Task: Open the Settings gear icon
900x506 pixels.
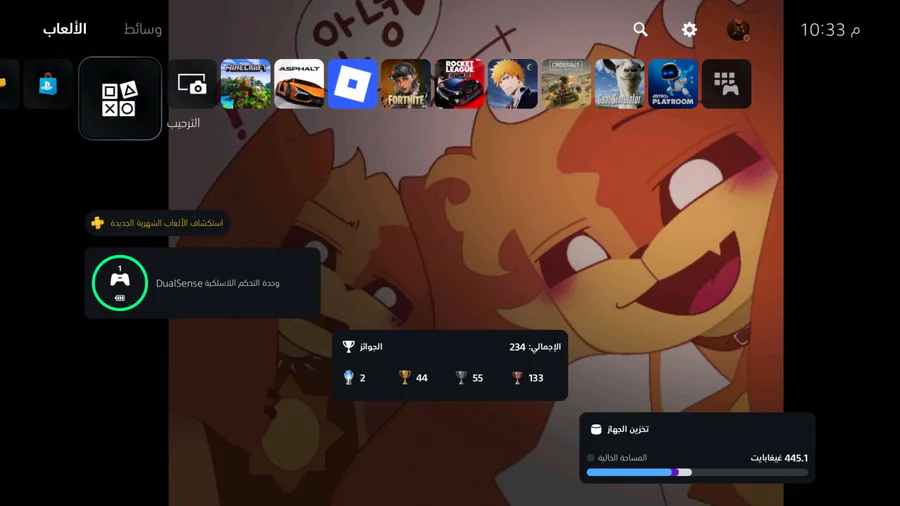Action: pos(689,29)
